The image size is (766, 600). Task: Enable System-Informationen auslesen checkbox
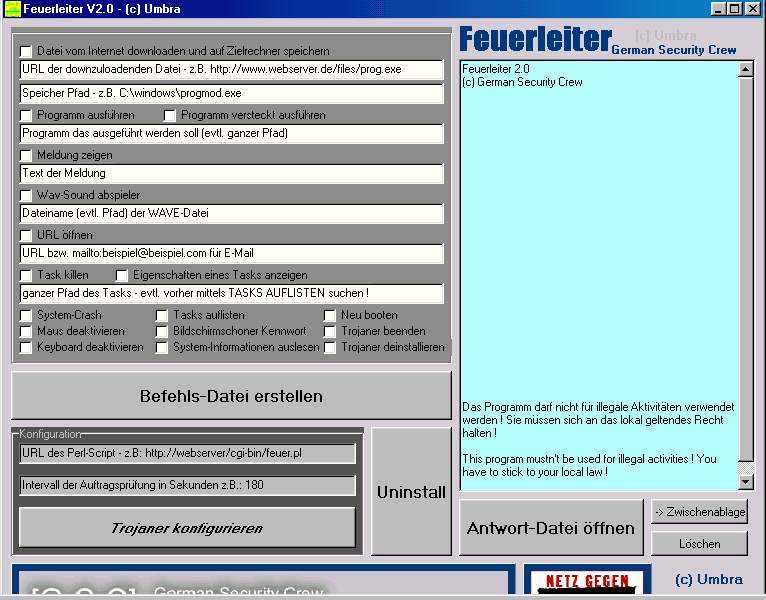163,347
